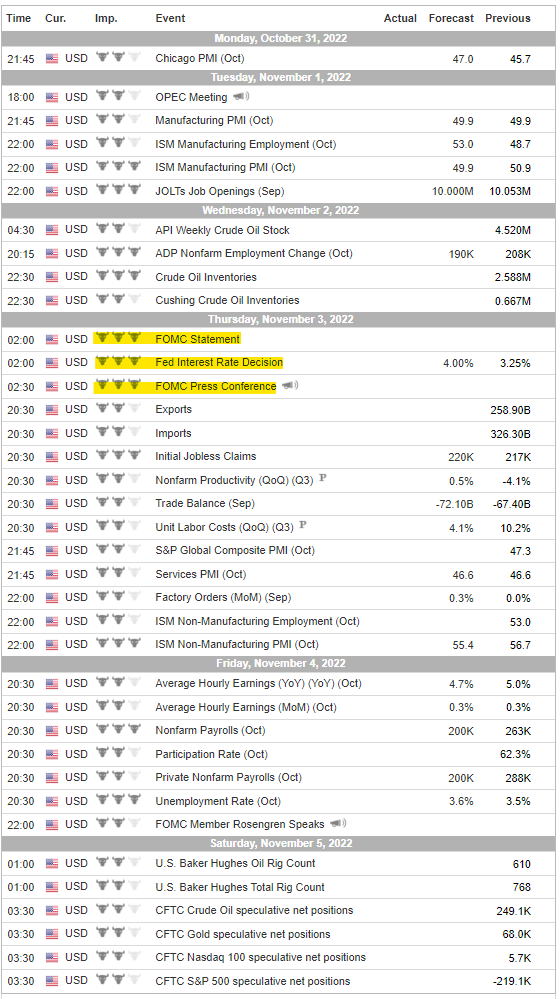Click bull importance icons in Nonfarm Payrolls row

118,729
